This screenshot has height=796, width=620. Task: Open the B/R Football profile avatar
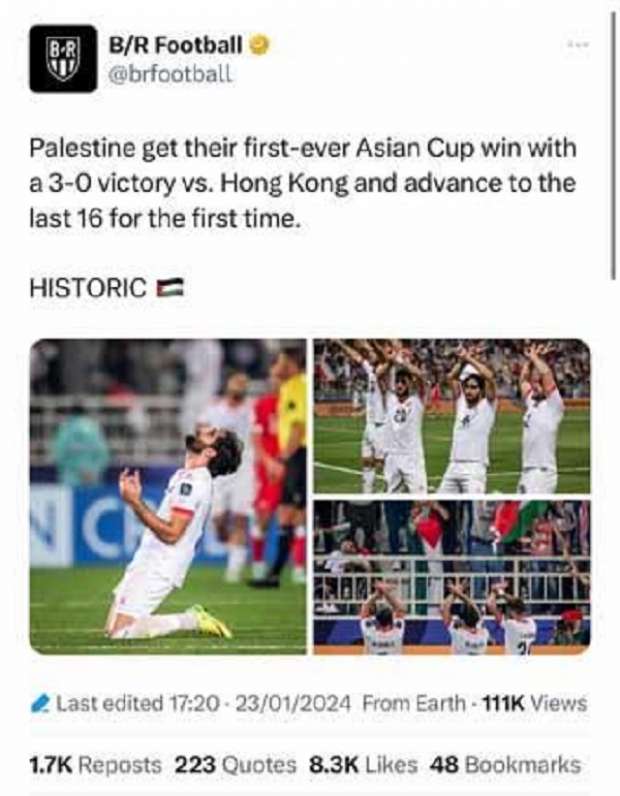pyautogui.click(x=63, y=58)
